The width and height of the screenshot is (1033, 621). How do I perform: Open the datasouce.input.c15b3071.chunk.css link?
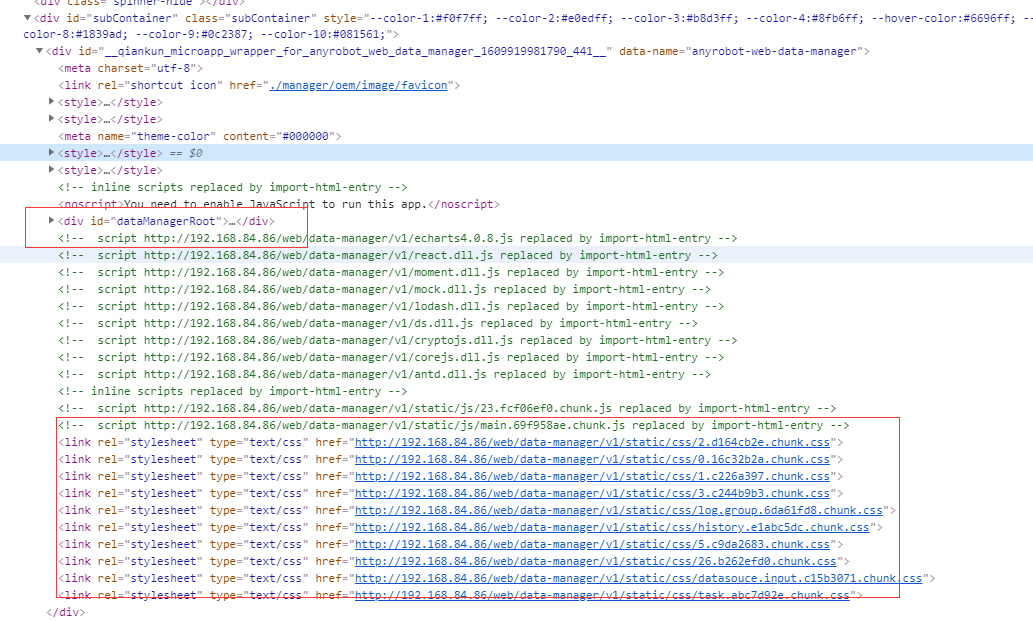(x=638, y=579)
